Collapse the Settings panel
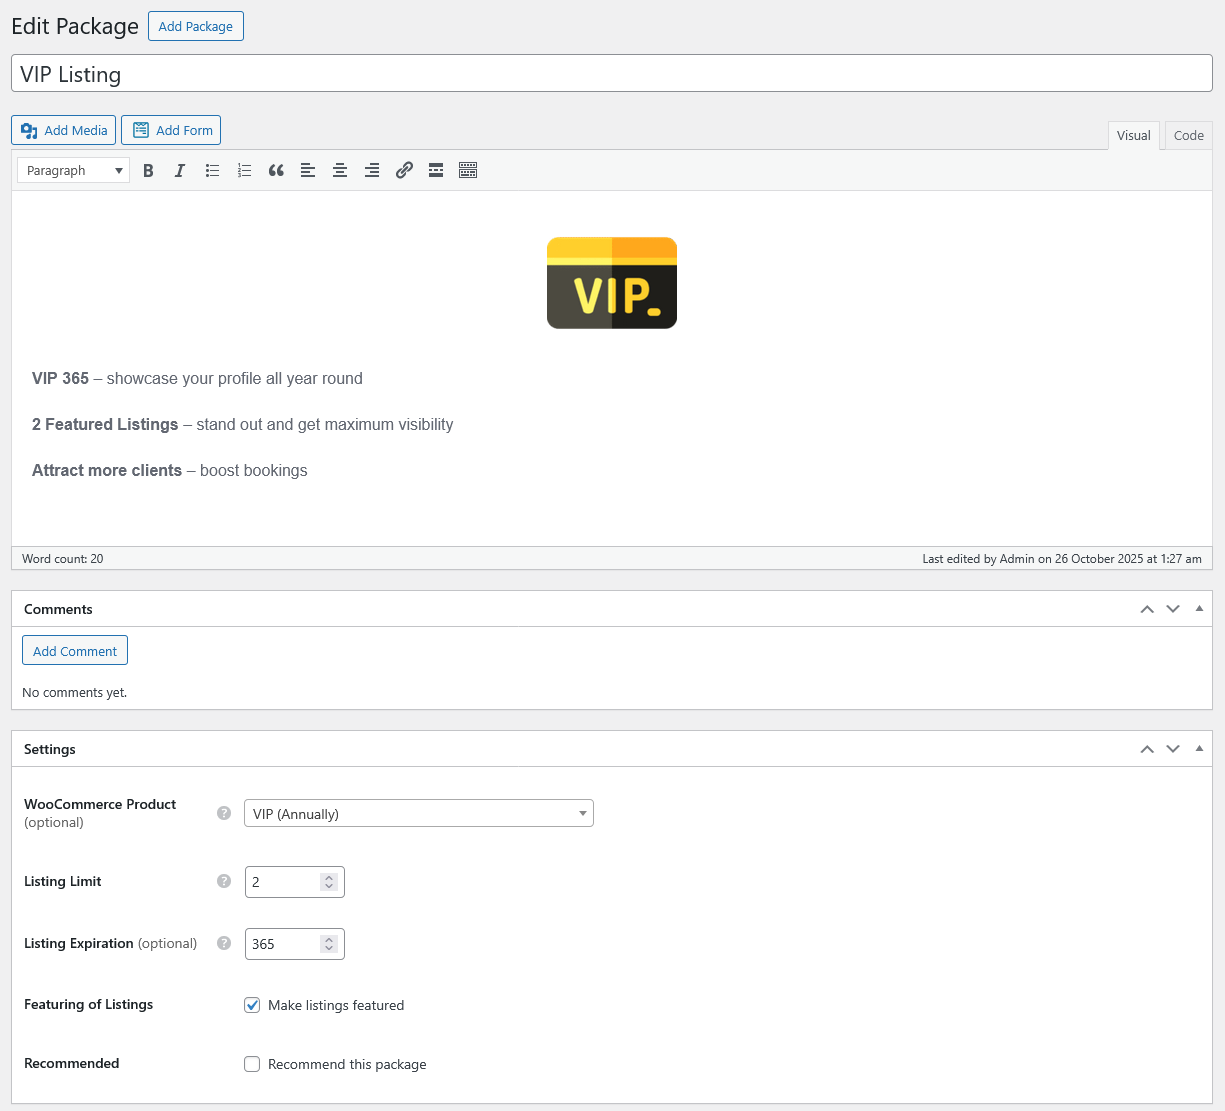The image size is (1225, 1111). click(x=1199, y=749)
